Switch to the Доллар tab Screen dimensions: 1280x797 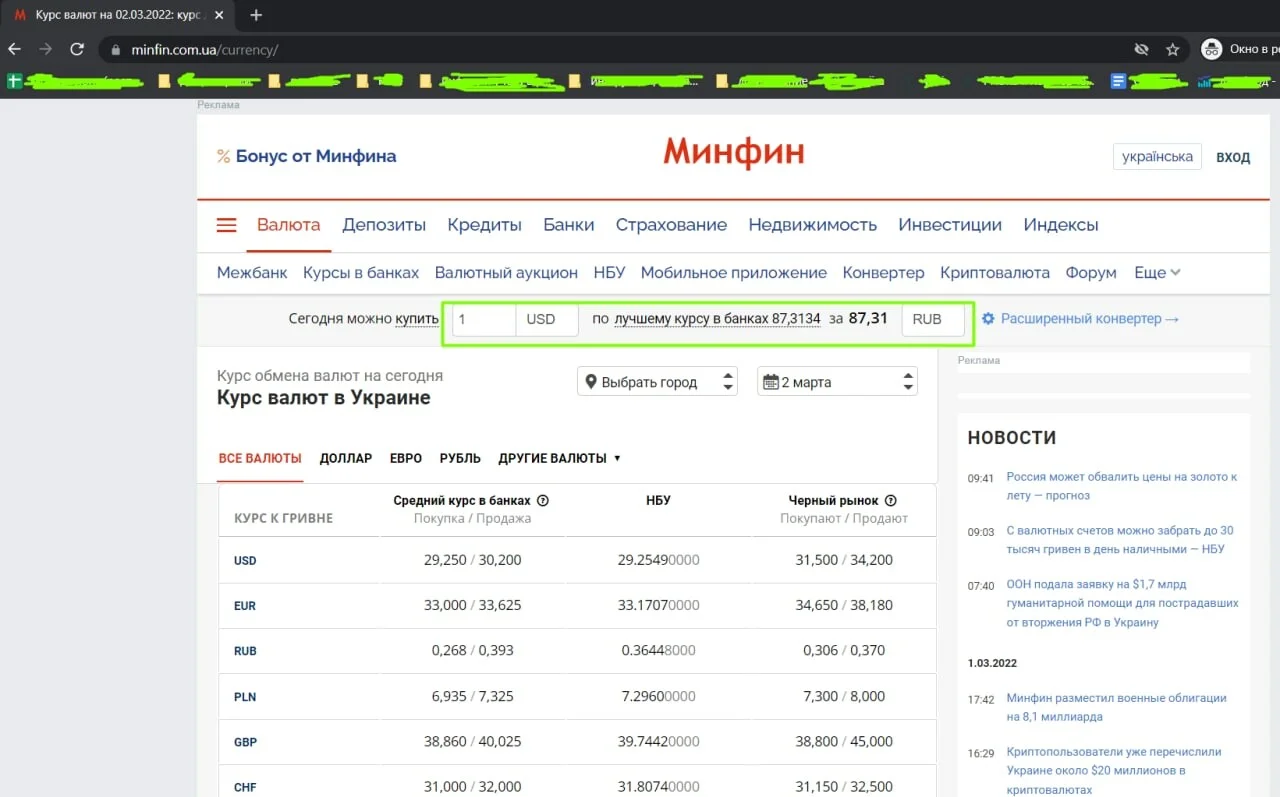(346, 458)
